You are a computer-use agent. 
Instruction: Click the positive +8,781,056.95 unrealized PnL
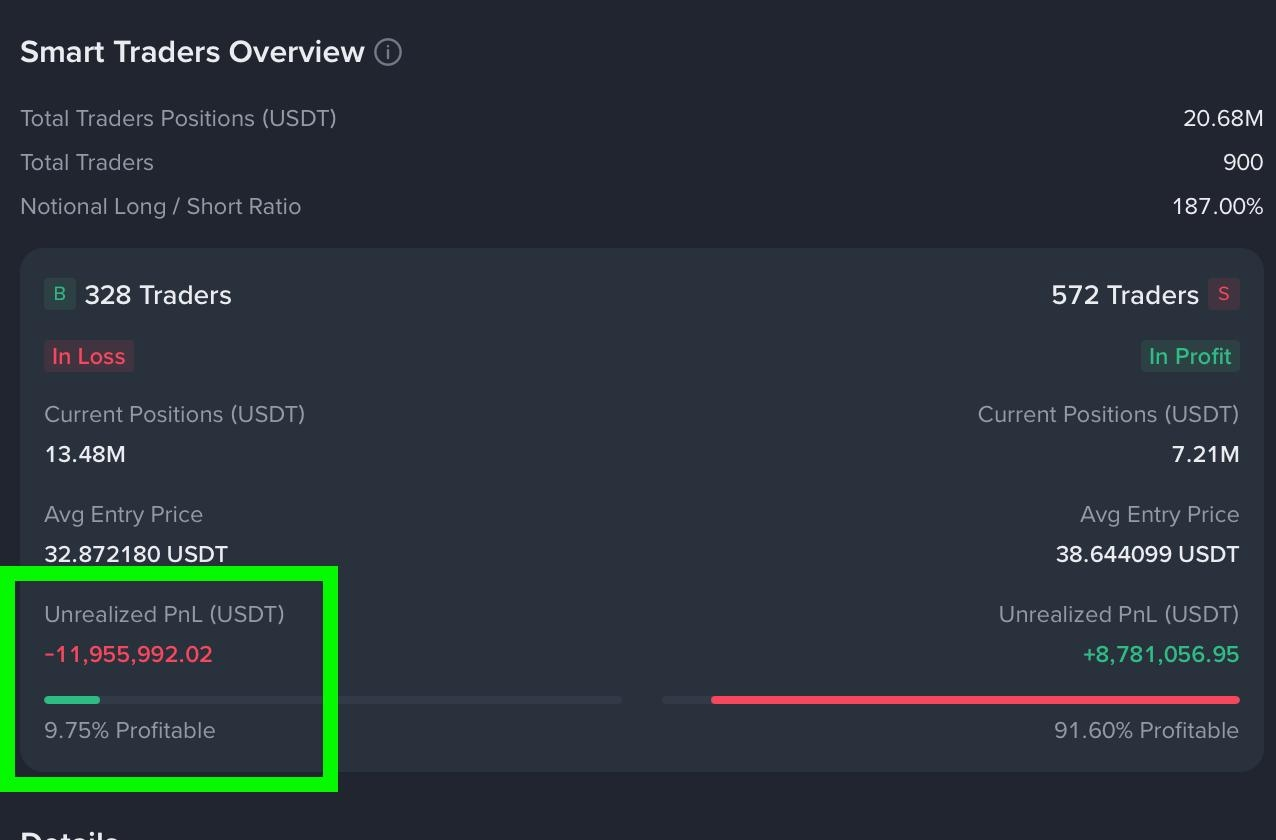click(1160, 654)
